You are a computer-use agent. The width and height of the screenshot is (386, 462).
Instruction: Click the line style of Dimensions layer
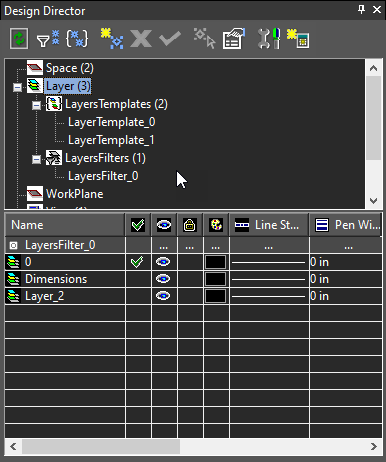pos(269,279)
